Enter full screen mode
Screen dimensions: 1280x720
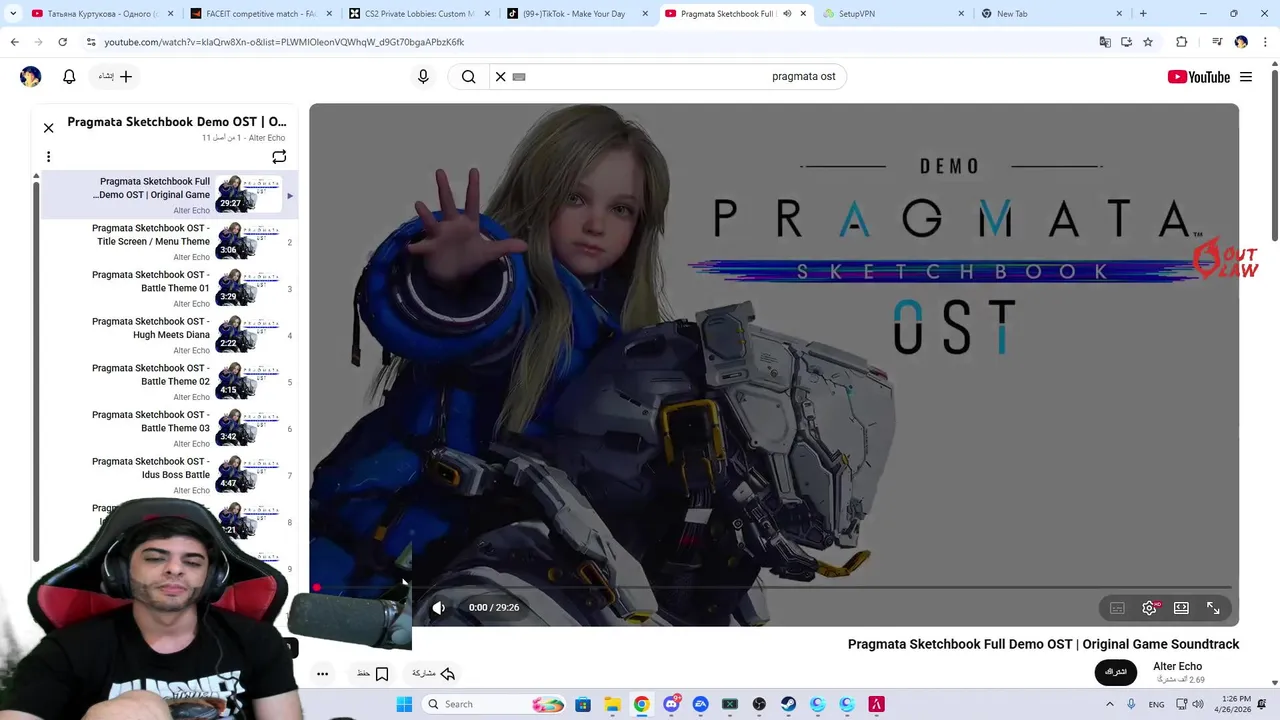pos(1213,608)
